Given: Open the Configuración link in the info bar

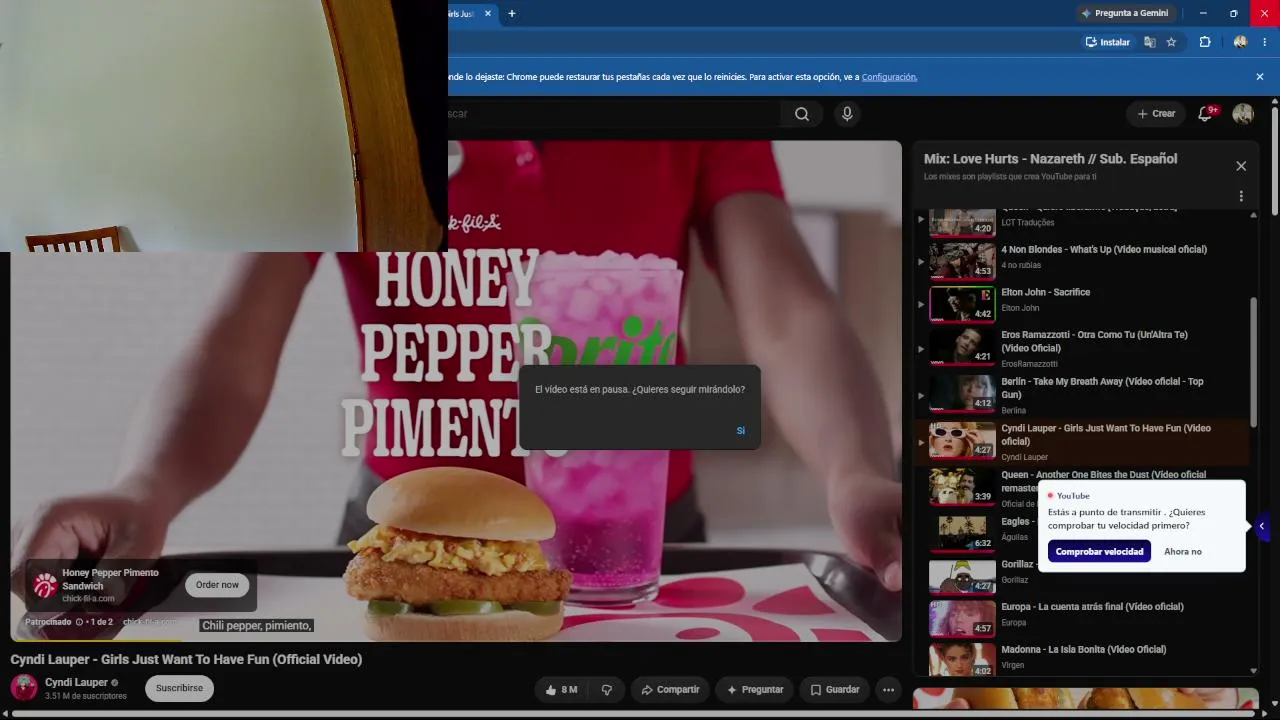Looking at the screenshot, I should click(x=889, y=77).
